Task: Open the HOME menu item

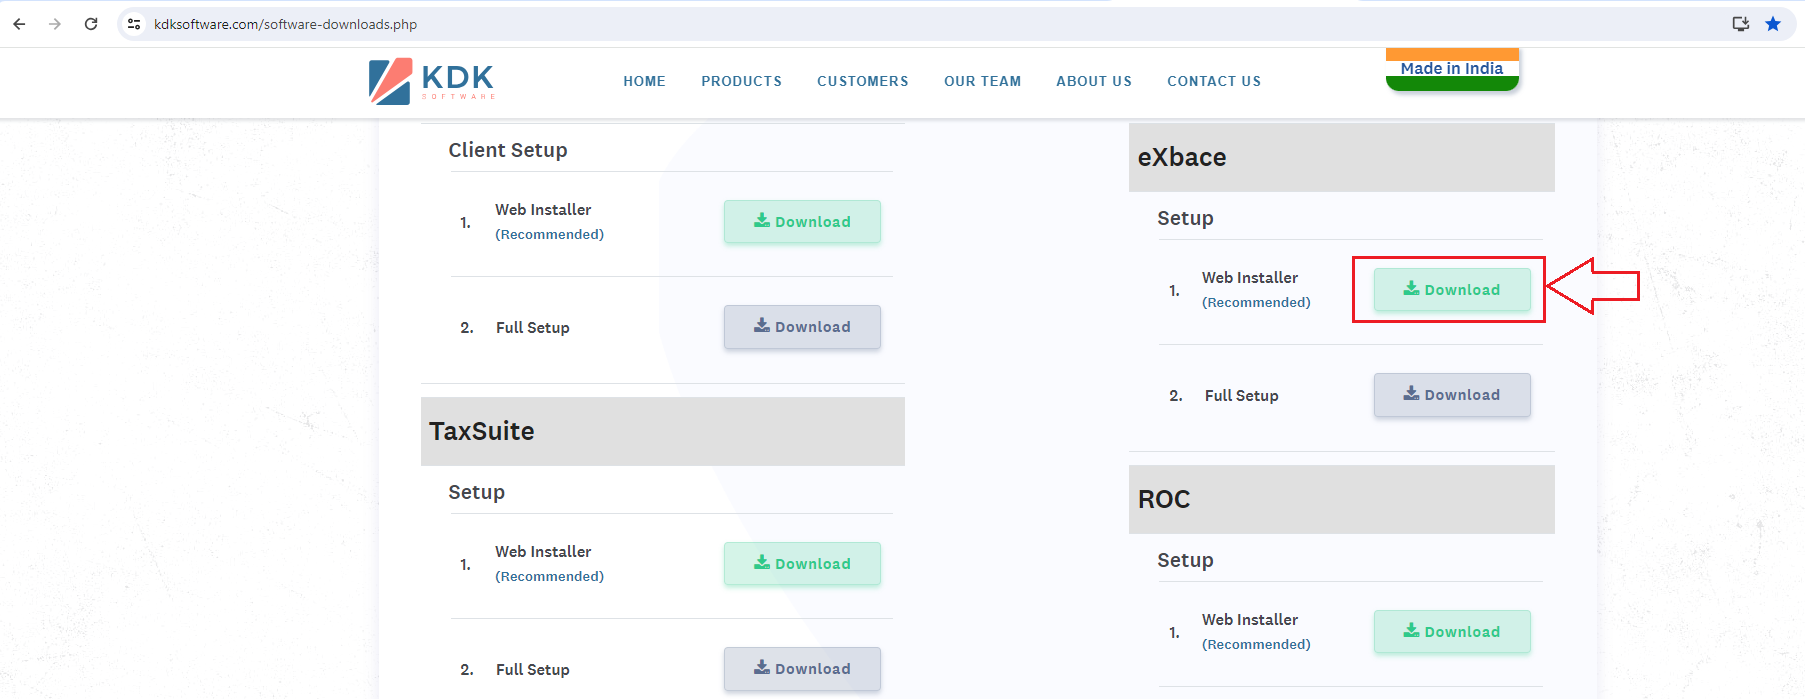Action: coord(644,81)
